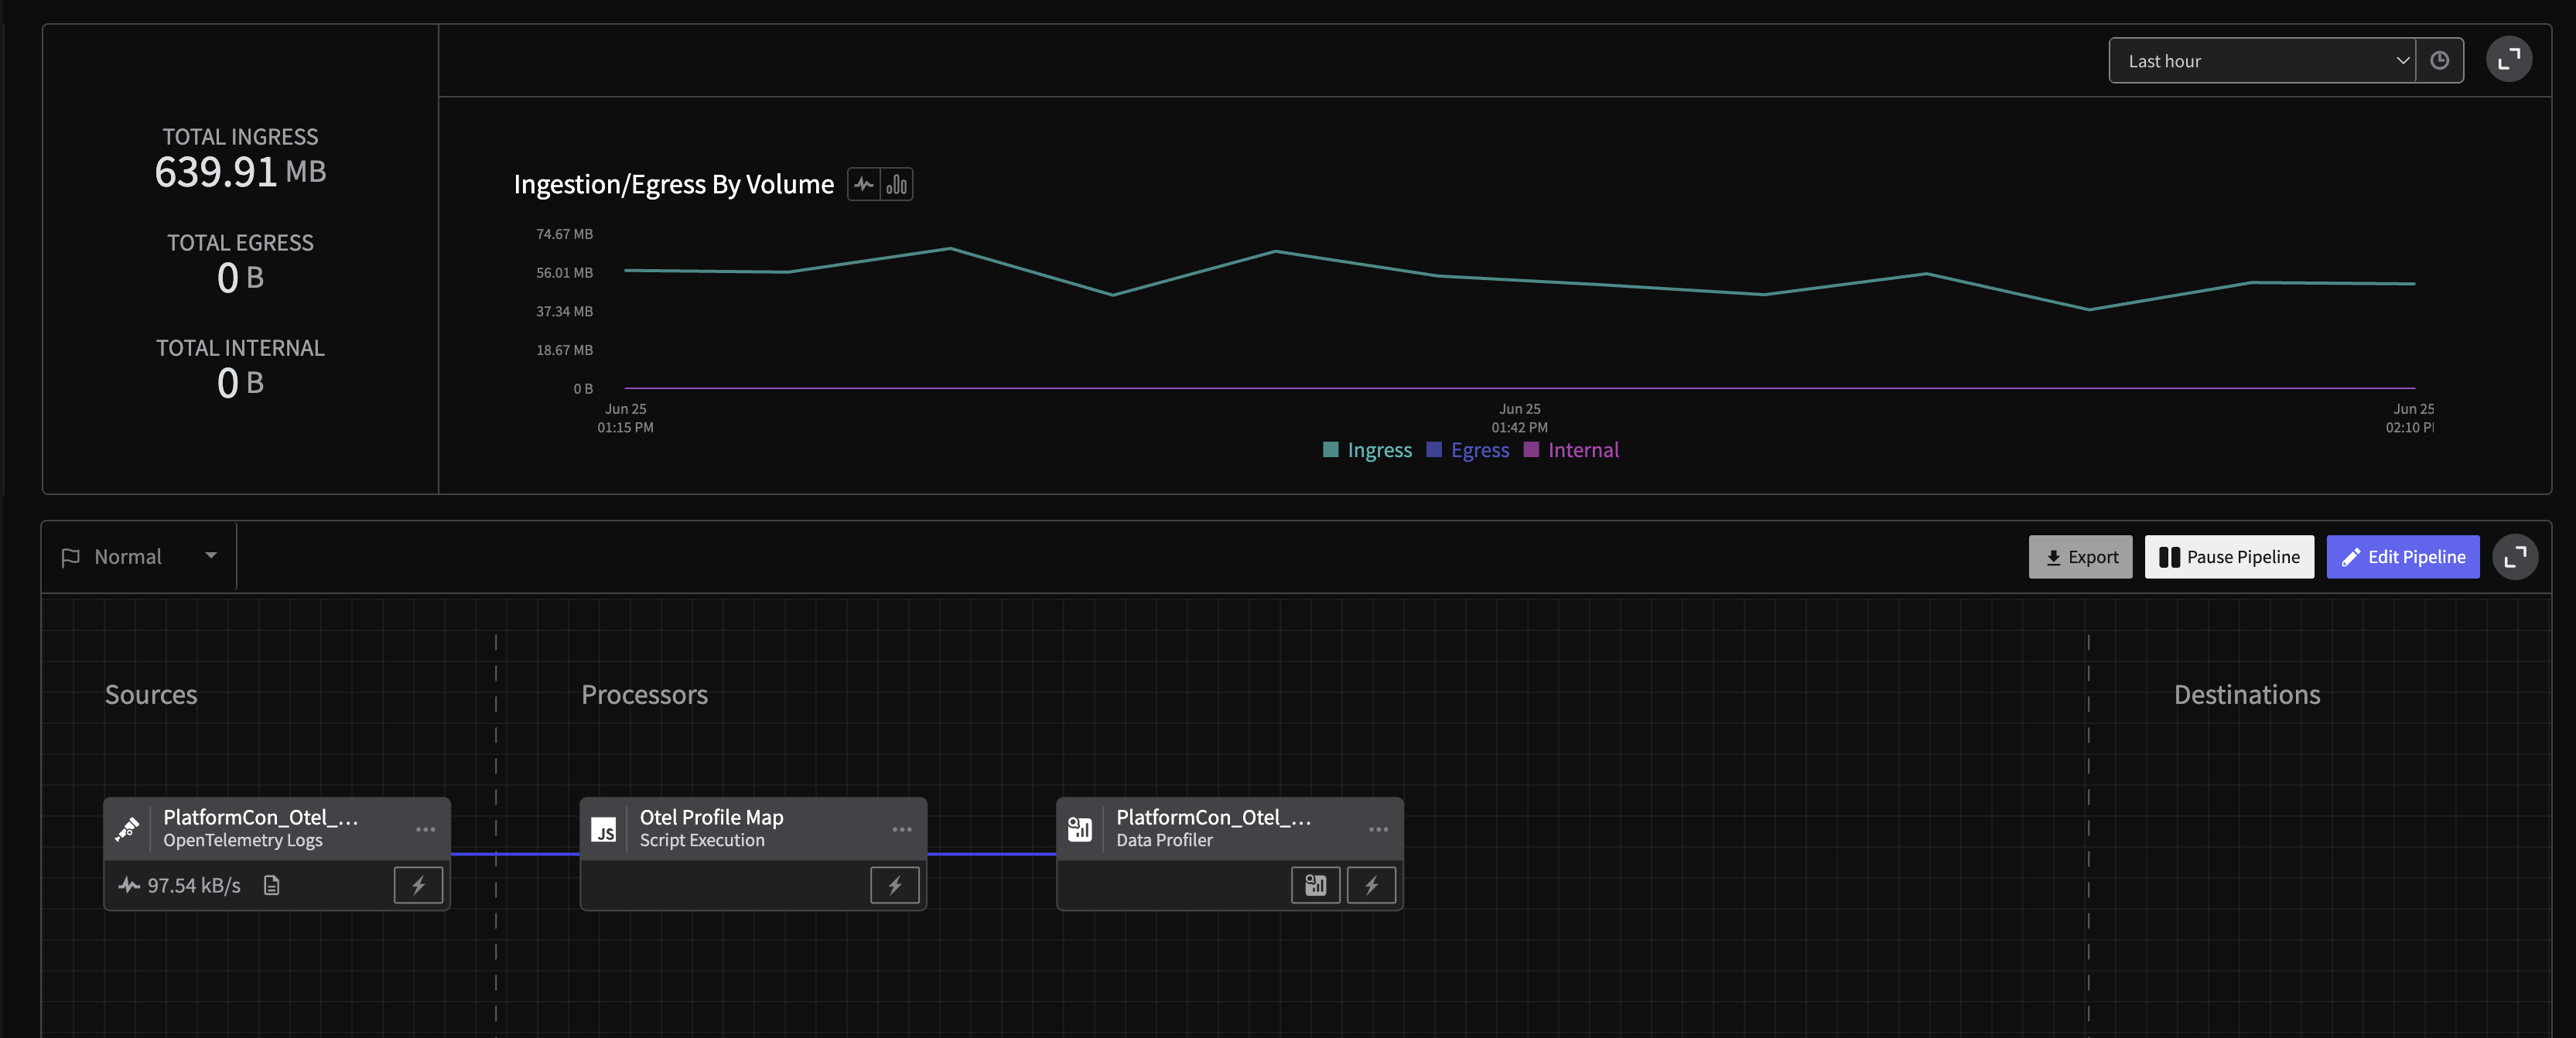Open options menu on Otel Profile Map
This screenshot has height=1038, width=2576.
[x=901, y=829]
